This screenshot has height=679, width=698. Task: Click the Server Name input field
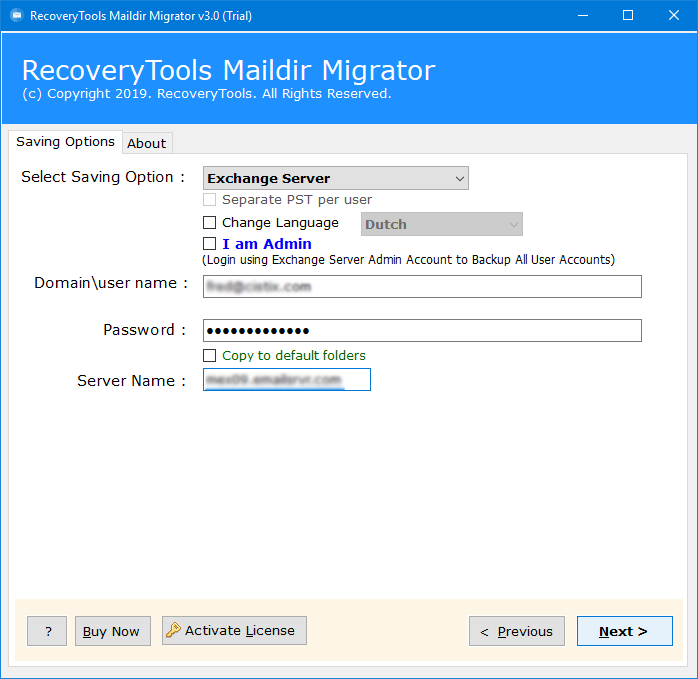[x=287, y=380]
